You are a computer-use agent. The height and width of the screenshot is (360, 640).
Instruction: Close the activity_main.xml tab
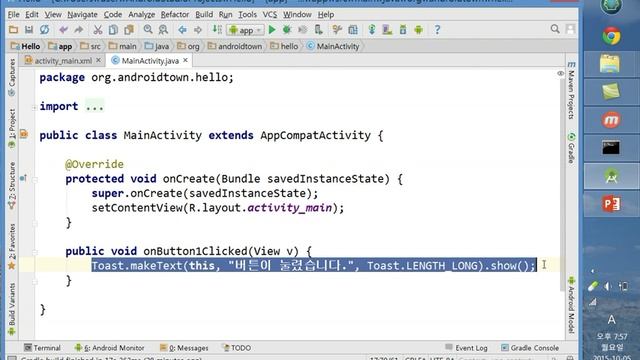pos(98,60)
